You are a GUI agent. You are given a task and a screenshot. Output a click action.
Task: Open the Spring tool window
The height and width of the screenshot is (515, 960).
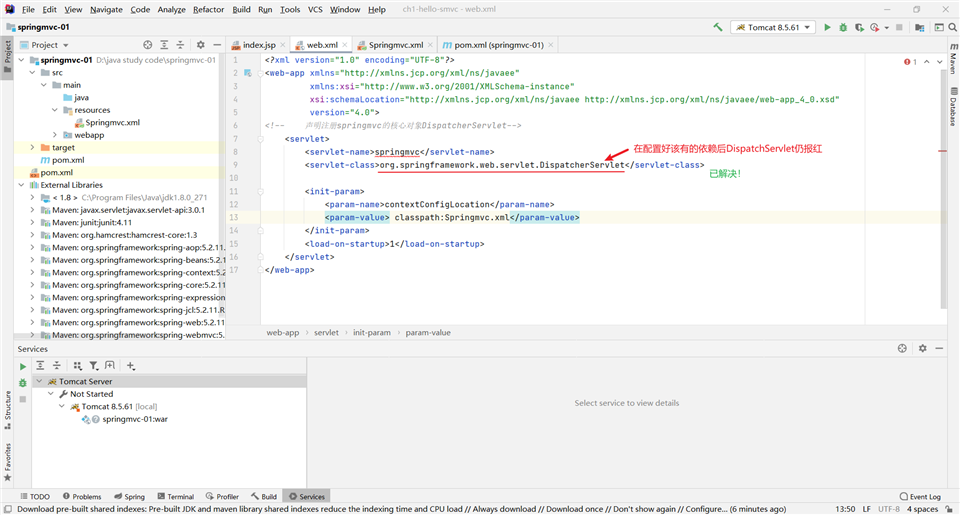point(130,497)
